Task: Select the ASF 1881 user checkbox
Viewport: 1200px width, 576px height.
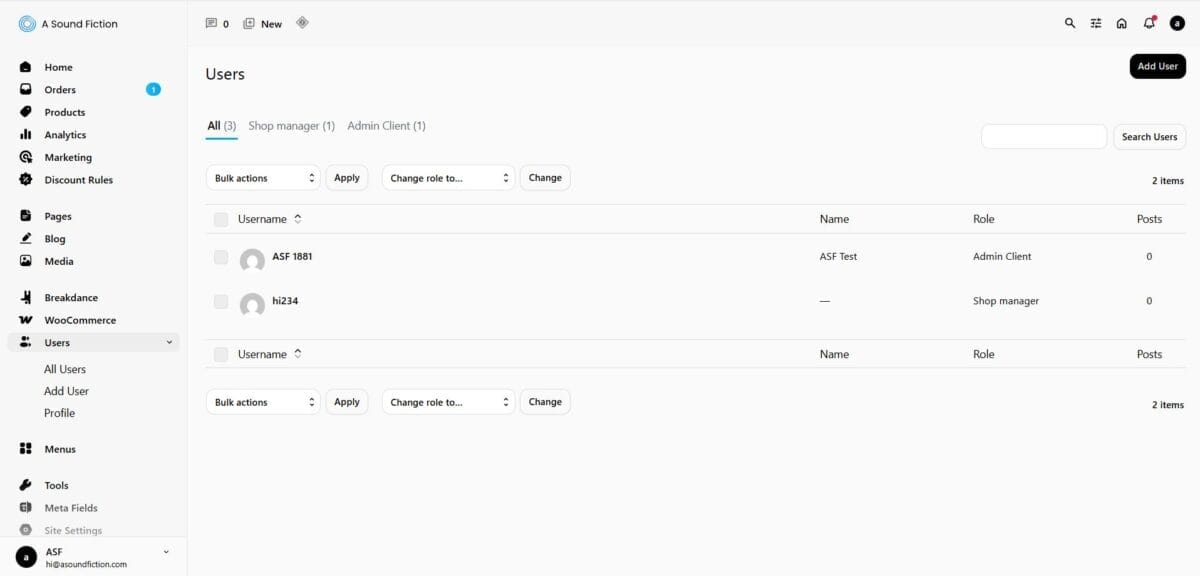Action: pos(221,257)
